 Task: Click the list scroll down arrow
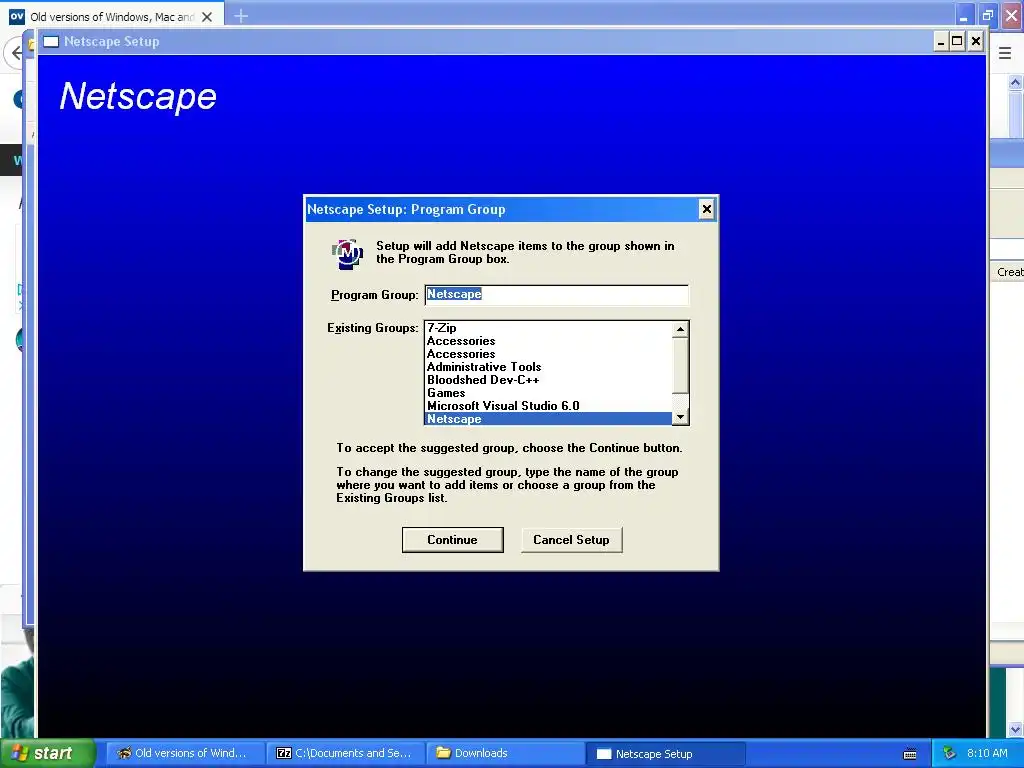point(680,417)
